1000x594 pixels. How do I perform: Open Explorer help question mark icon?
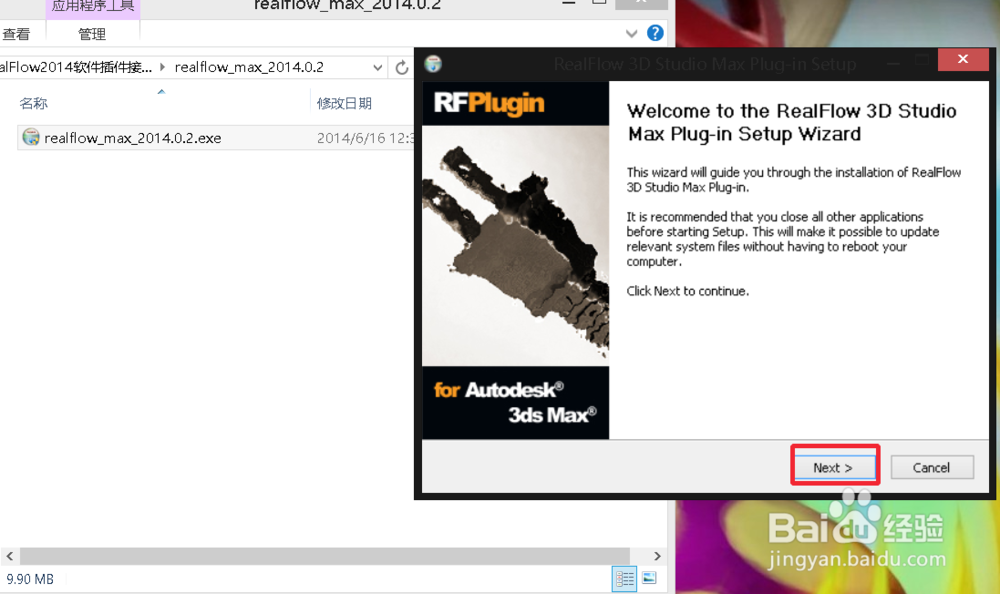(655, 33)
